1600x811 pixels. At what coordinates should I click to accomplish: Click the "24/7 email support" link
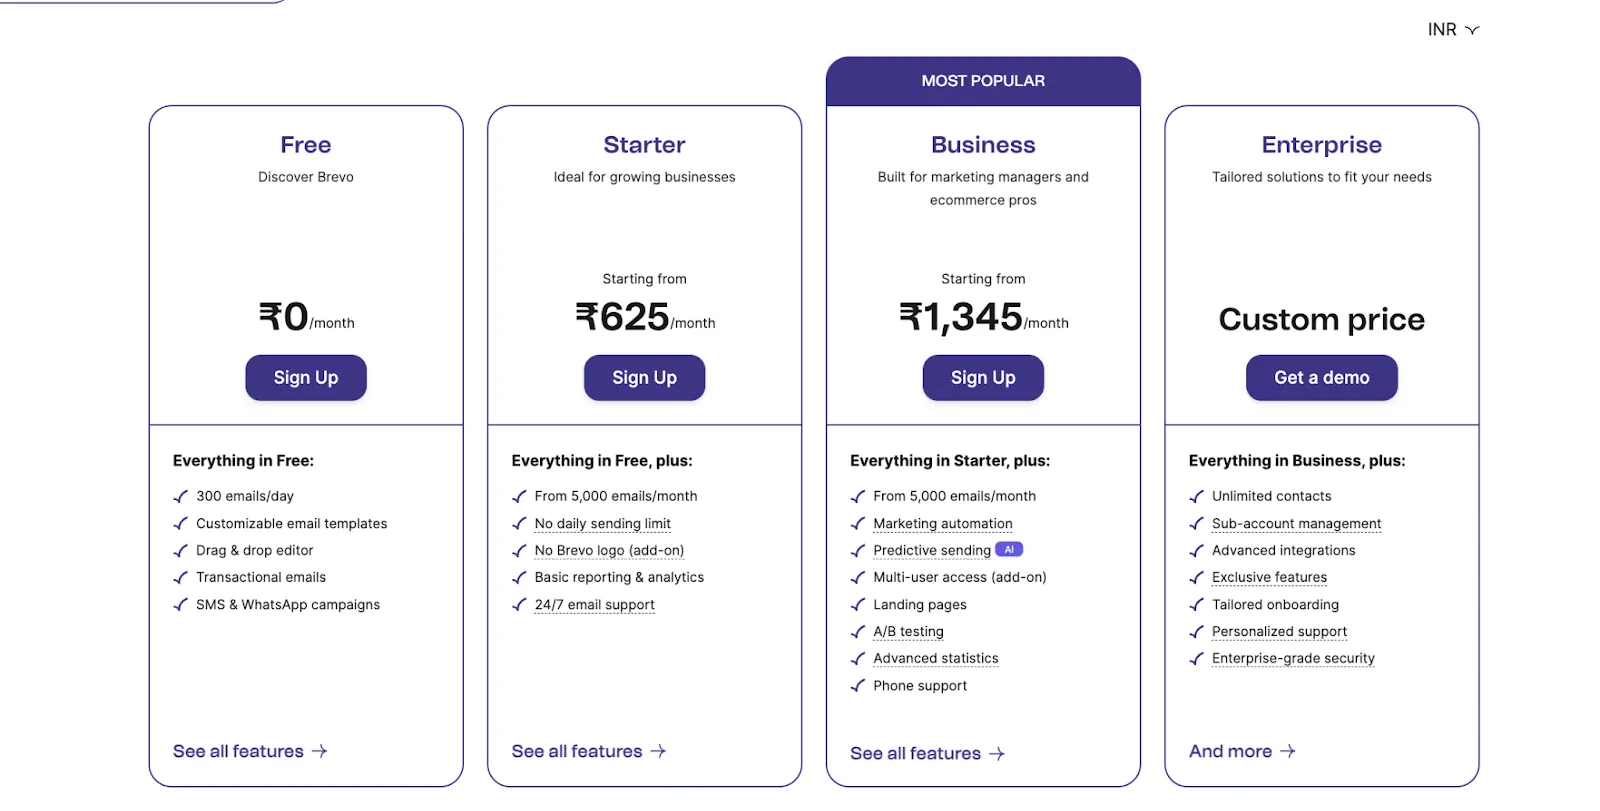pos(594,604)
